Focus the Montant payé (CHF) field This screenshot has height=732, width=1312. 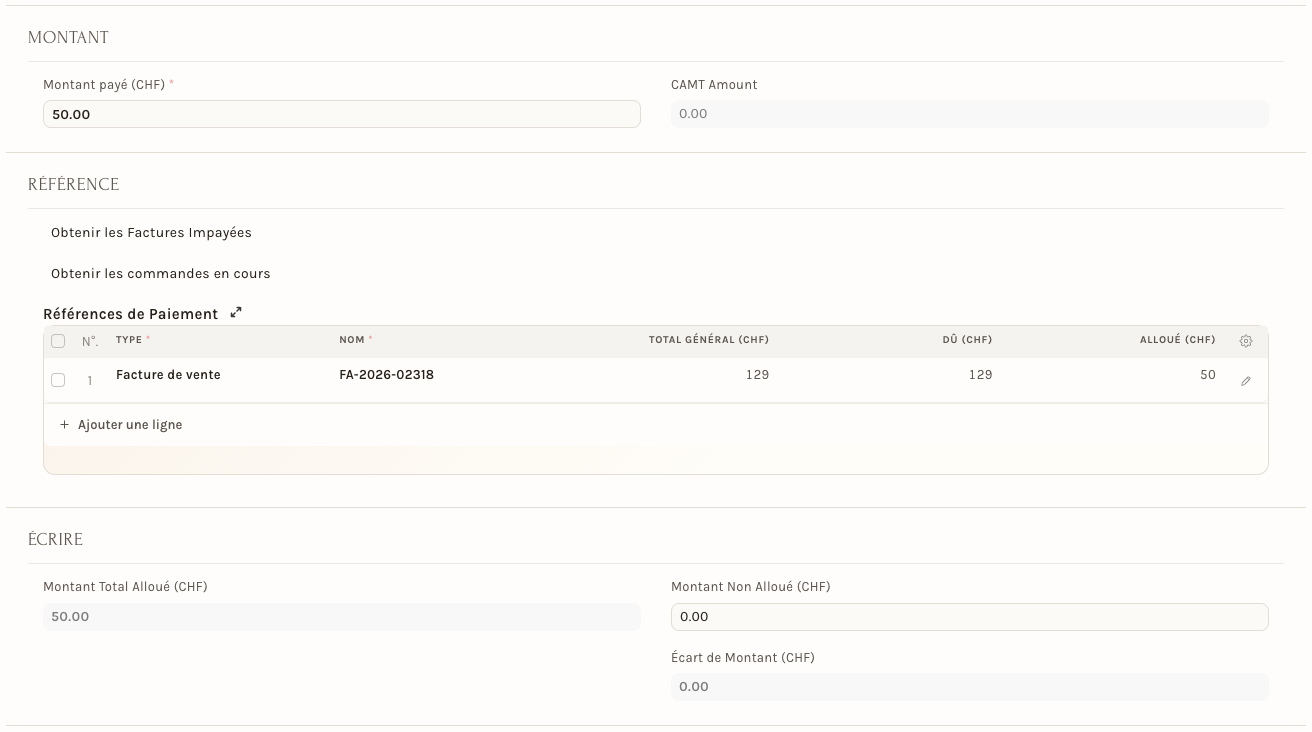tap(341, 114)
